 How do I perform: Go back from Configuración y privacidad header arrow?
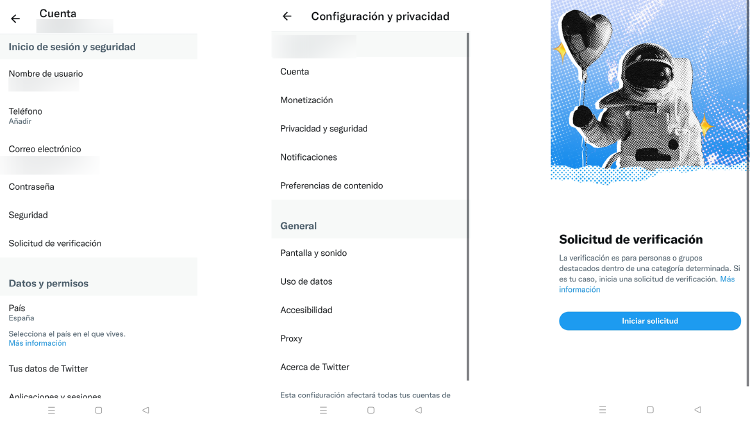[287, 16]
